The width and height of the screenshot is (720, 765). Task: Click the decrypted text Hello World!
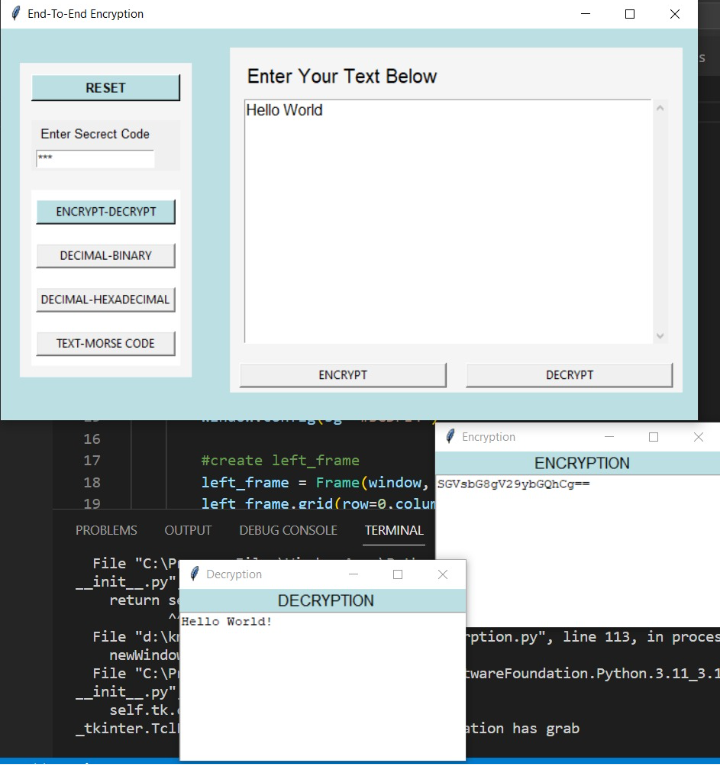226,622
